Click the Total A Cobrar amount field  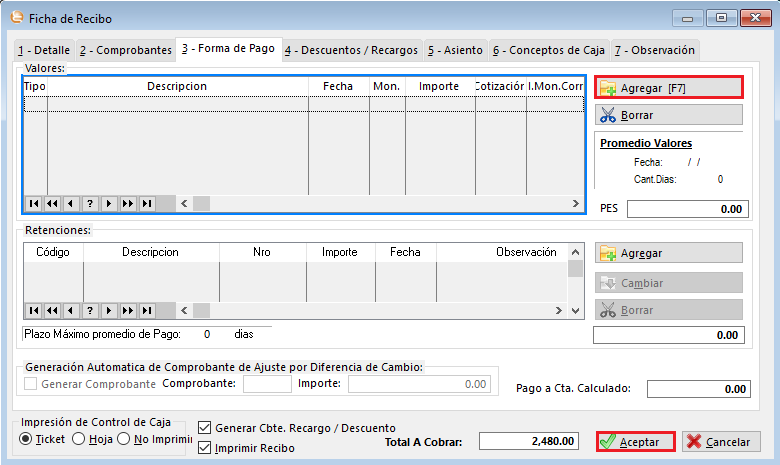tap(528, 441)
